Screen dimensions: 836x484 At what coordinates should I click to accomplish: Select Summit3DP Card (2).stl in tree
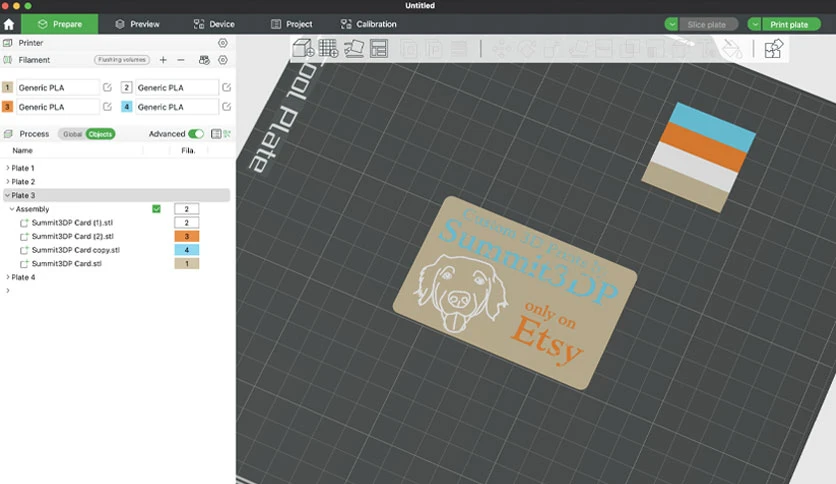[x=73, y=236]
